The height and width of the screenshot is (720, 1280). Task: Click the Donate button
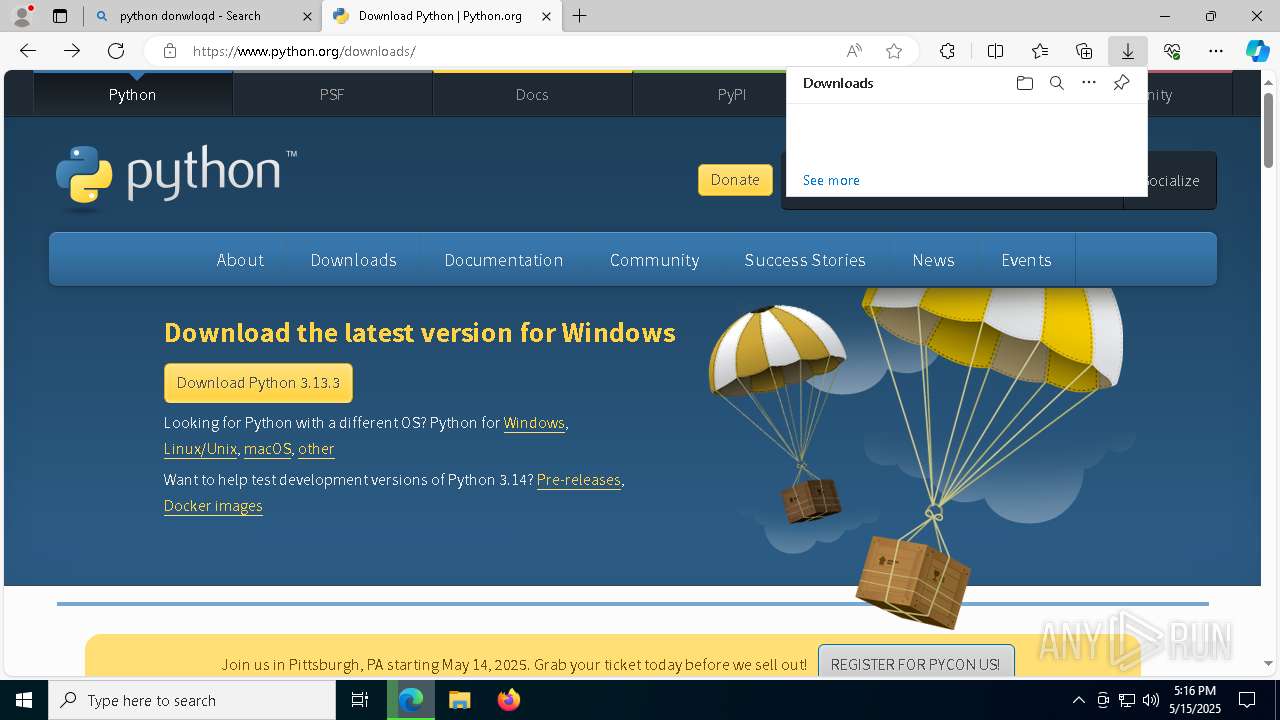735,180
